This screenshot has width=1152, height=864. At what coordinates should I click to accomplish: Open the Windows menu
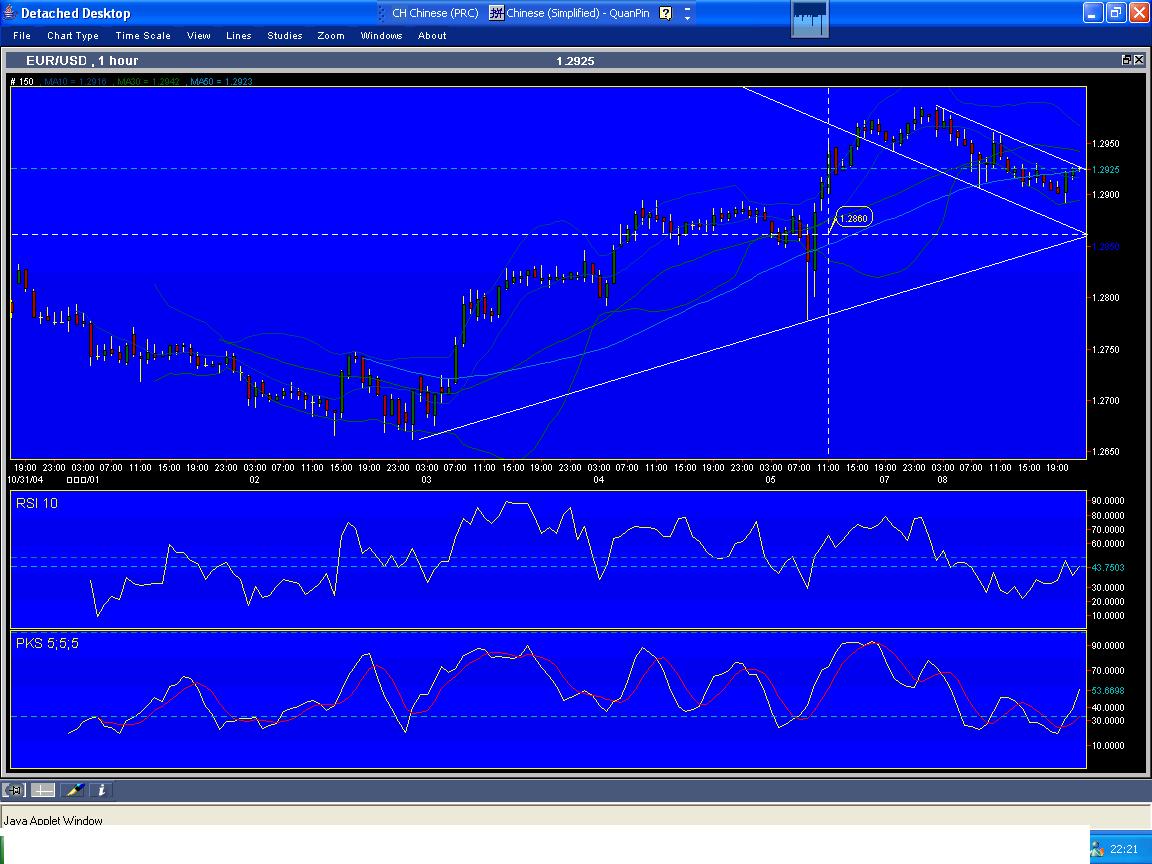[x=381, y=35]
